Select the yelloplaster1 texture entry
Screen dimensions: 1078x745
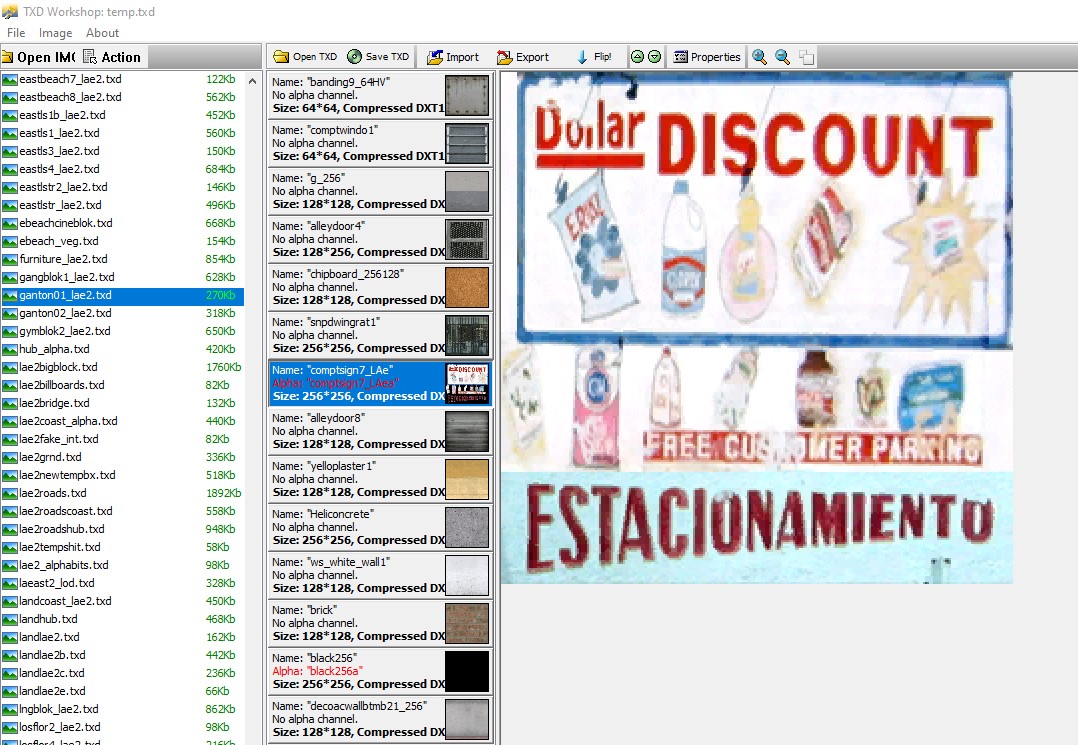coord(380,479)
